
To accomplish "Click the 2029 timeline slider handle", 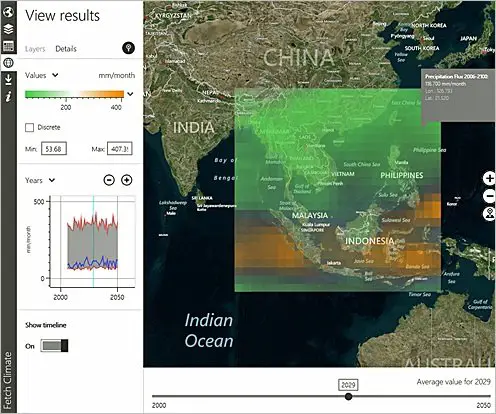I will [x=348, y=396].
